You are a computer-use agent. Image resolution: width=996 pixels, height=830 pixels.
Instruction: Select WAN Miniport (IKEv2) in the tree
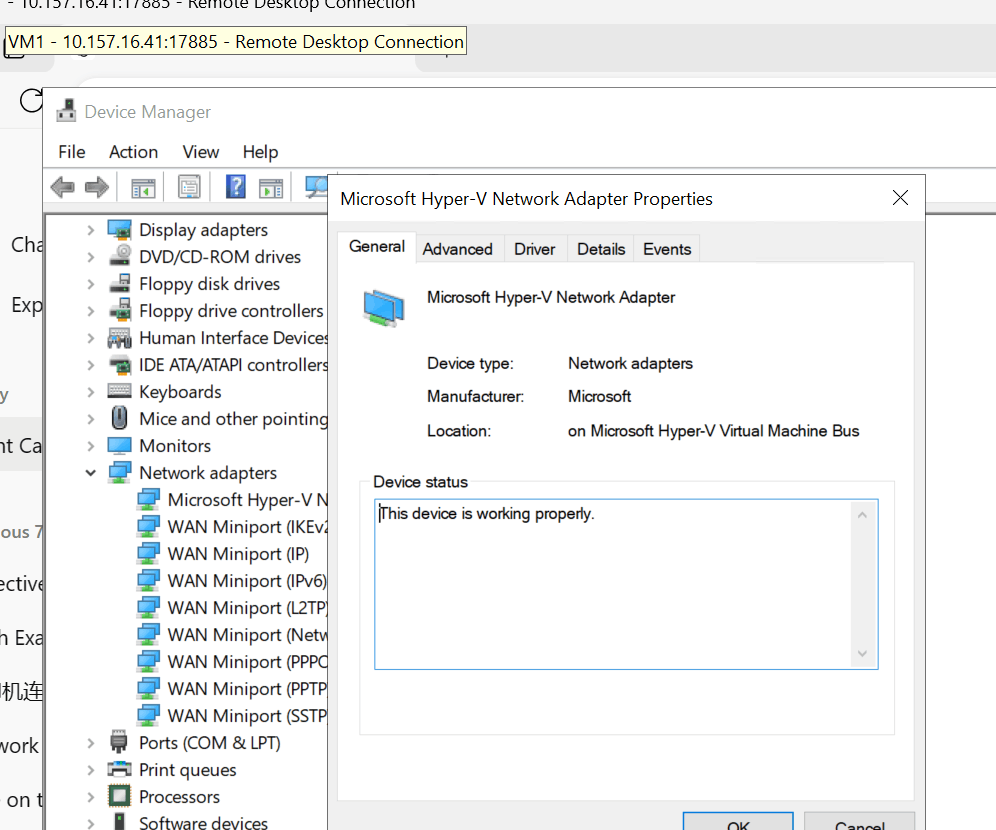(247, 526)
